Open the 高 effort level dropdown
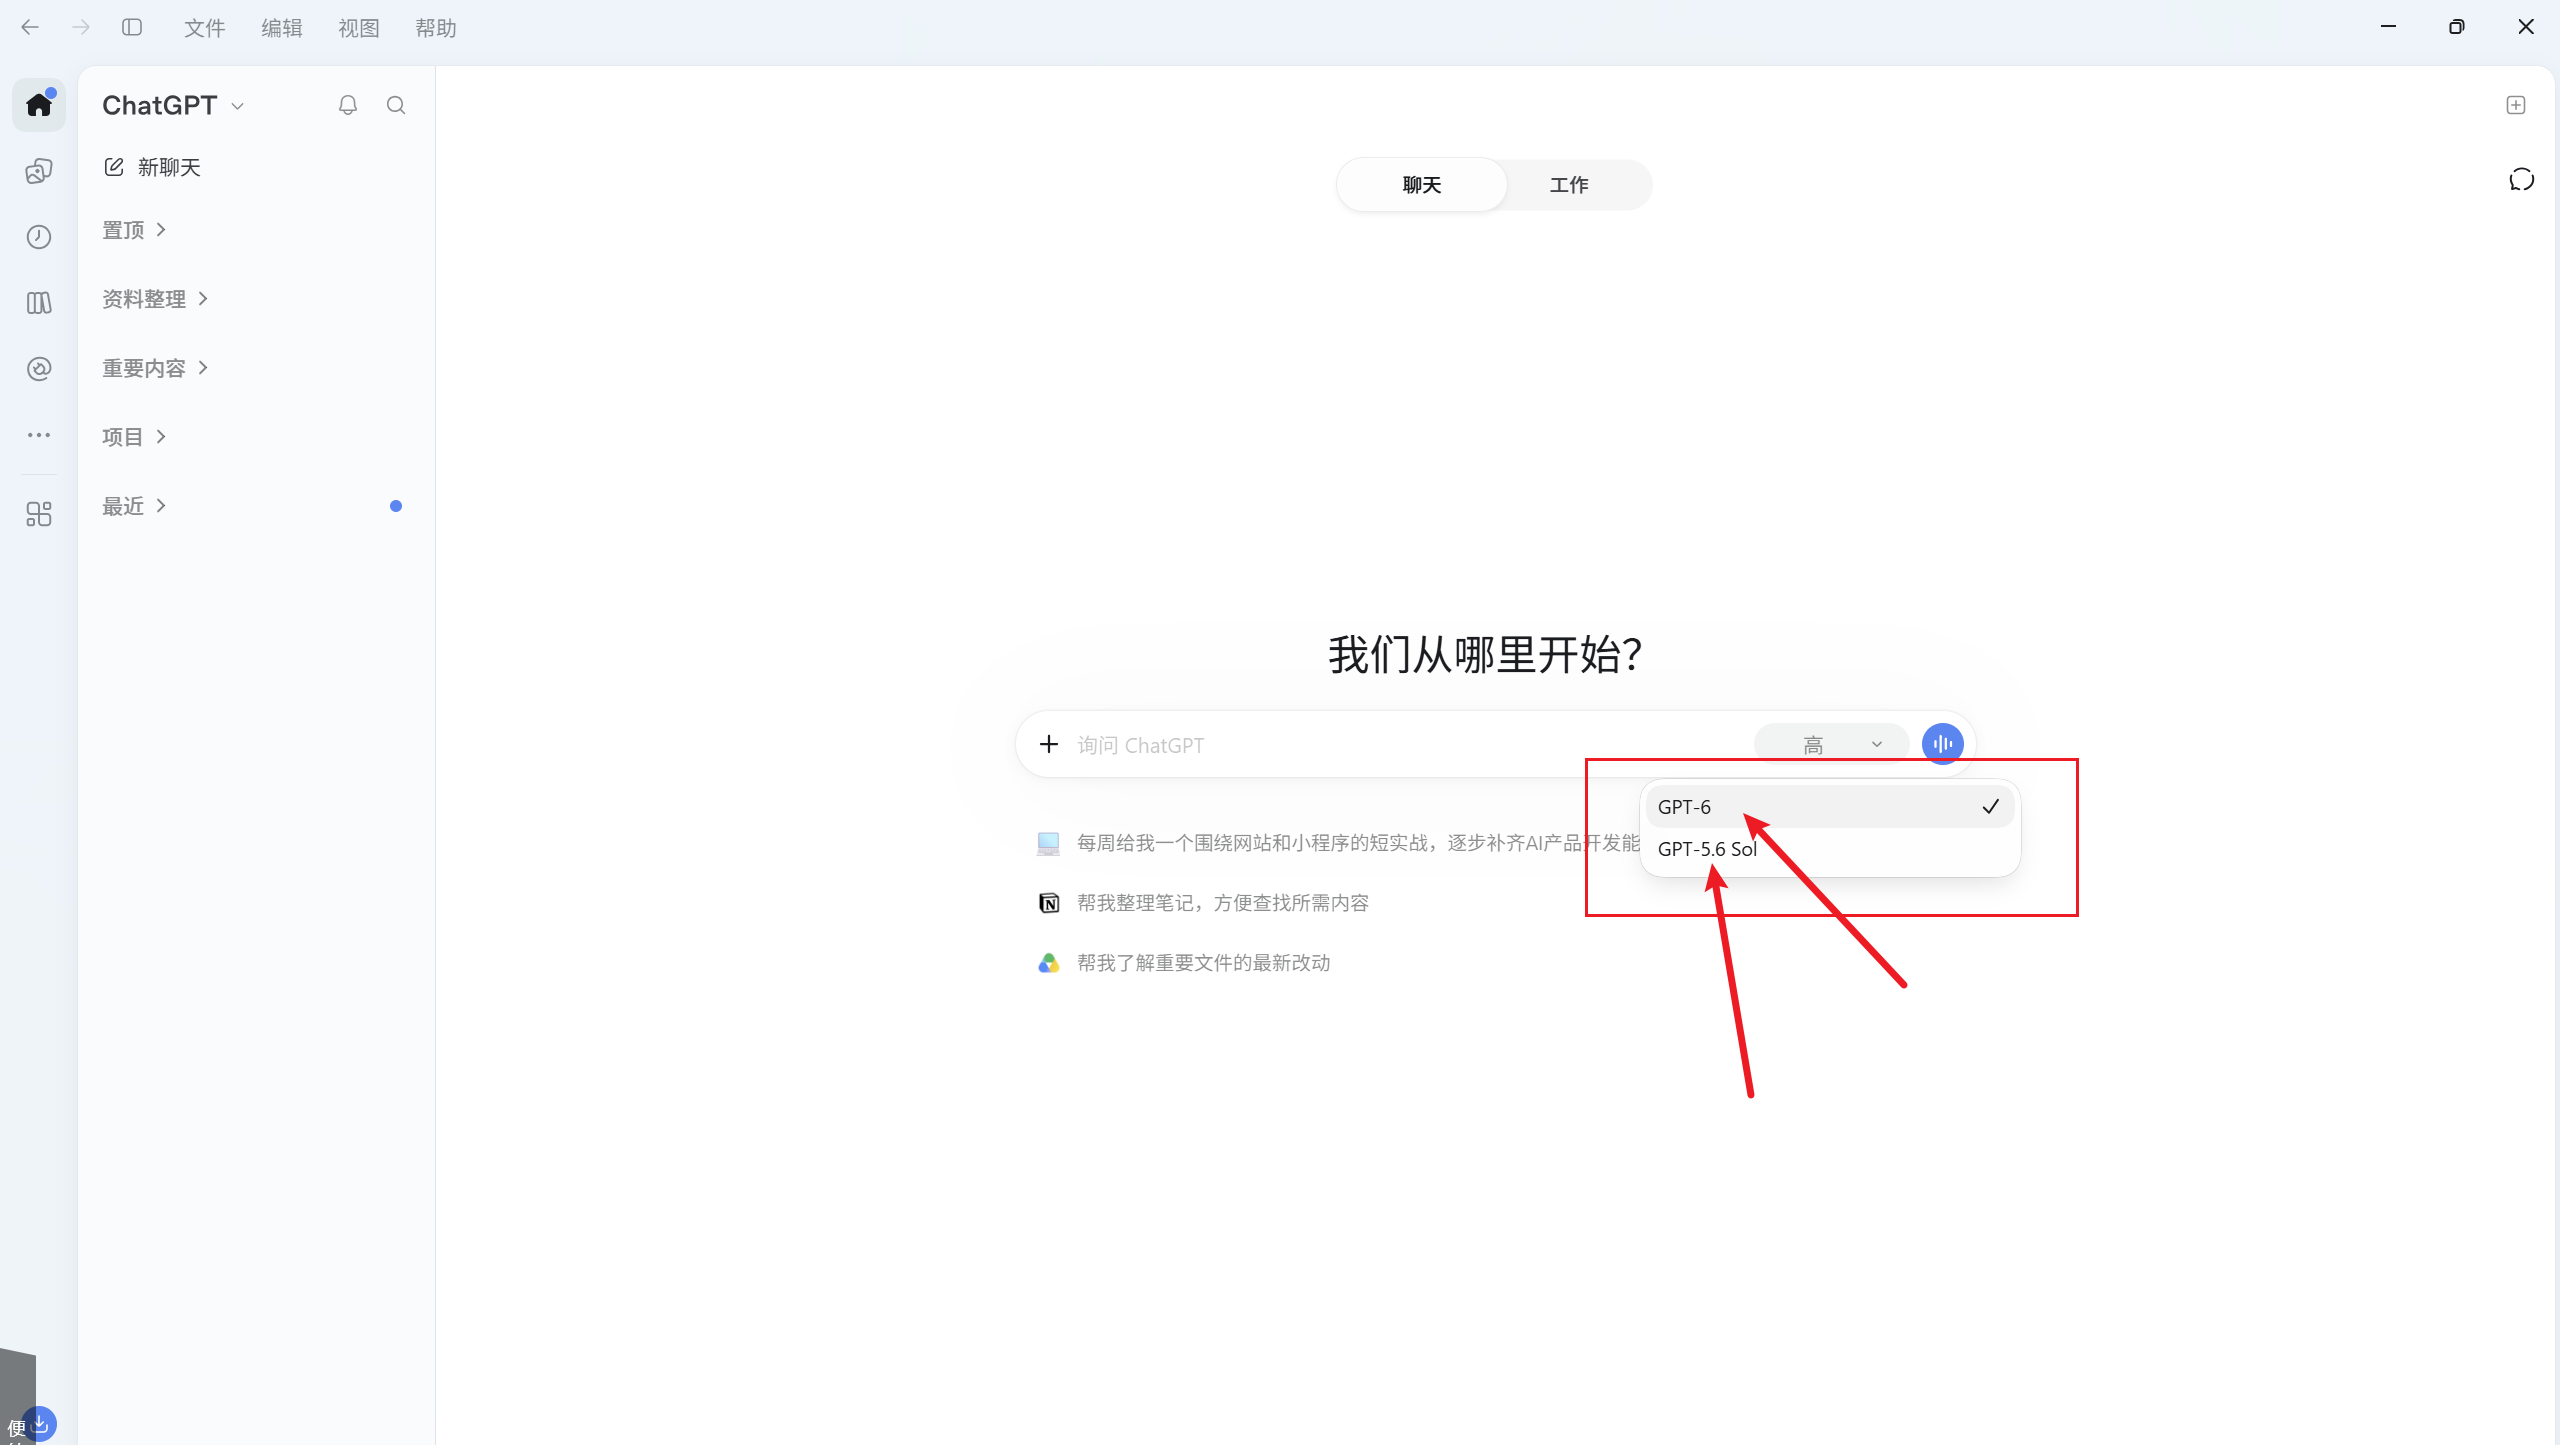2560x1445 pixels. pos(1831,744)
